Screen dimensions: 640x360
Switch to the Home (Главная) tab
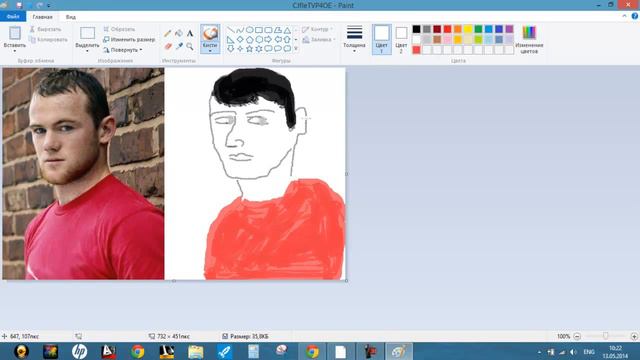pos(42,17)
